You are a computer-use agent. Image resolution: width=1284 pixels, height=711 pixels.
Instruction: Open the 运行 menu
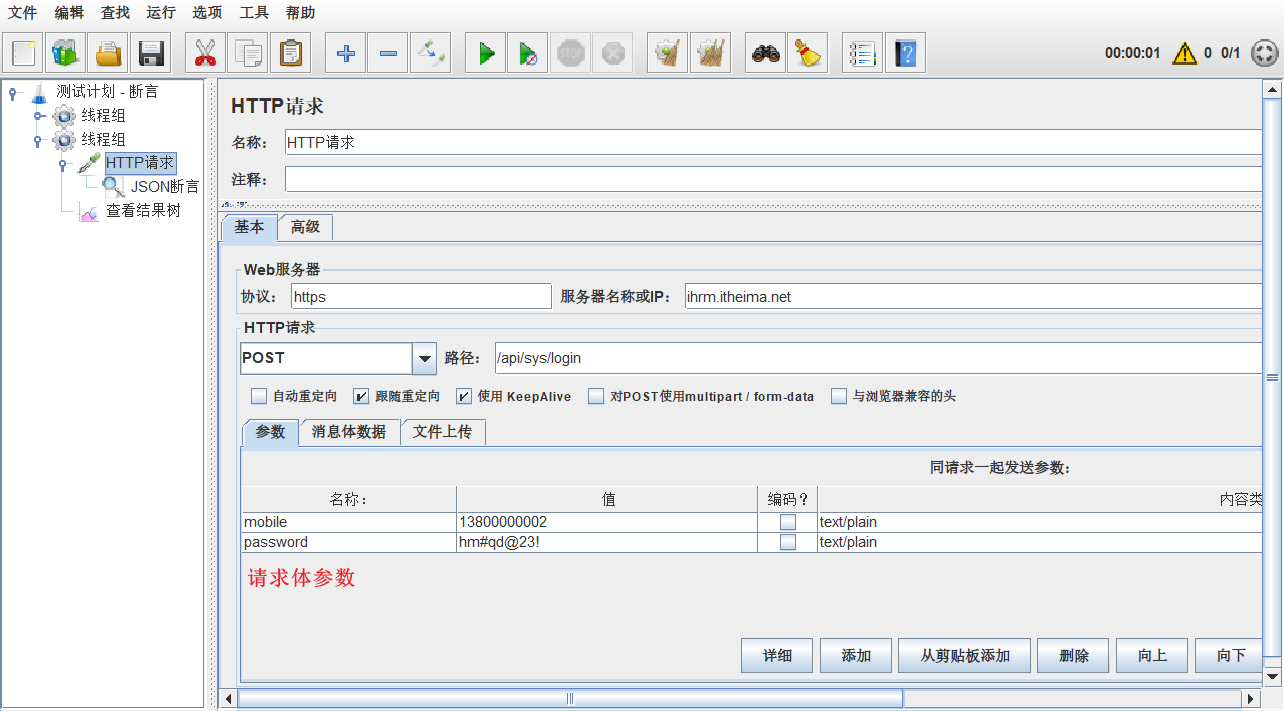(161, 13)
